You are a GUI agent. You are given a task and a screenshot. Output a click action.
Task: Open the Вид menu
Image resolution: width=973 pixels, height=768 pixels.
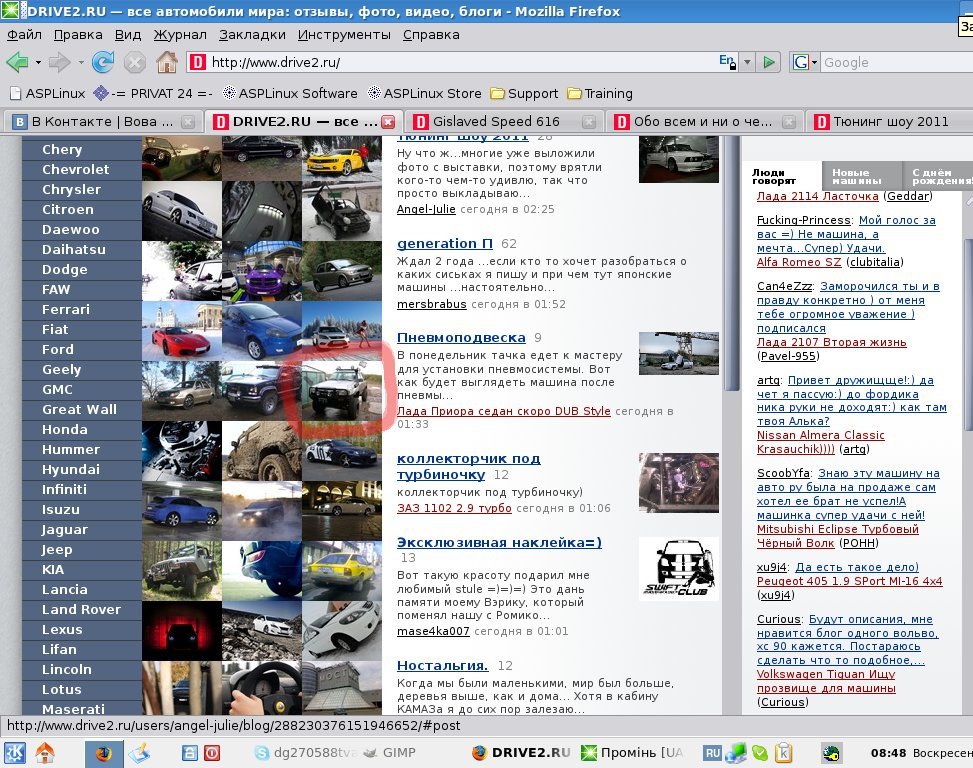click(x=128, y=35)
